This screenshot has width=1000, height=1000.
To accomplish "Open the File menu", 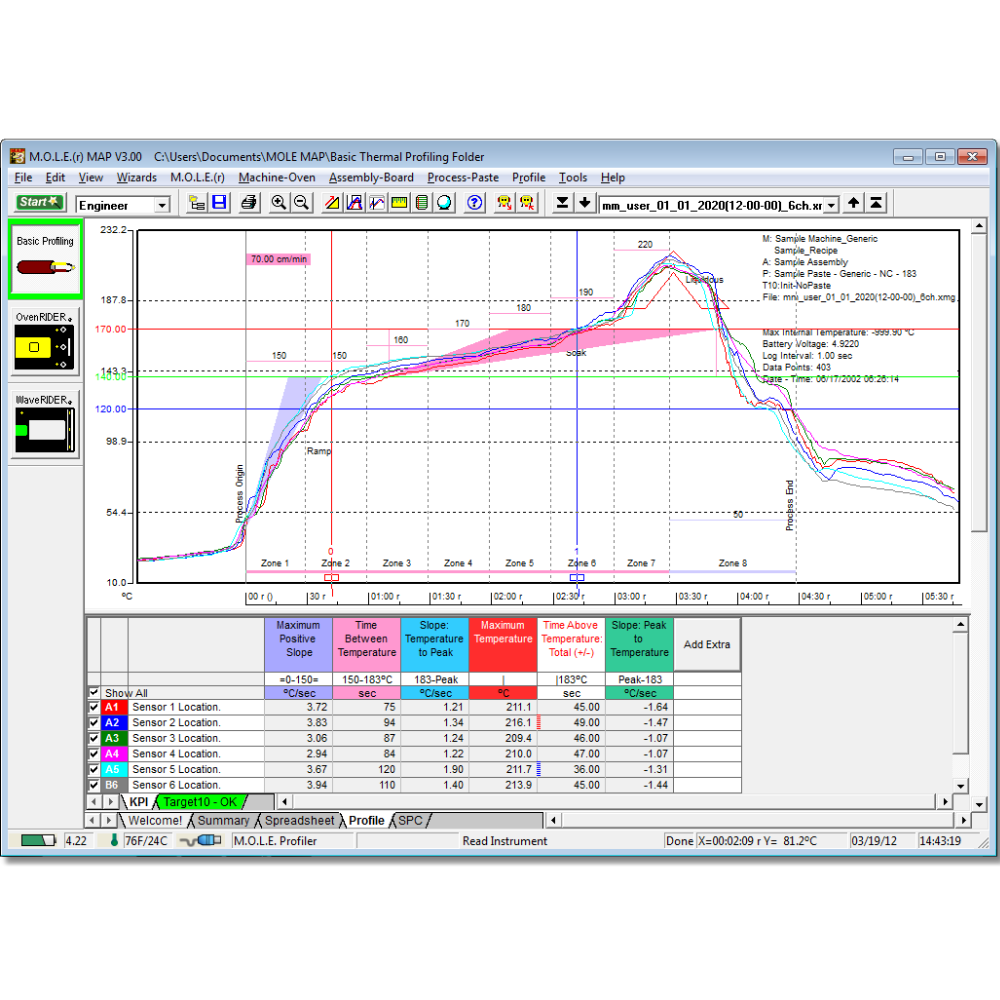I will click(23, 178).
